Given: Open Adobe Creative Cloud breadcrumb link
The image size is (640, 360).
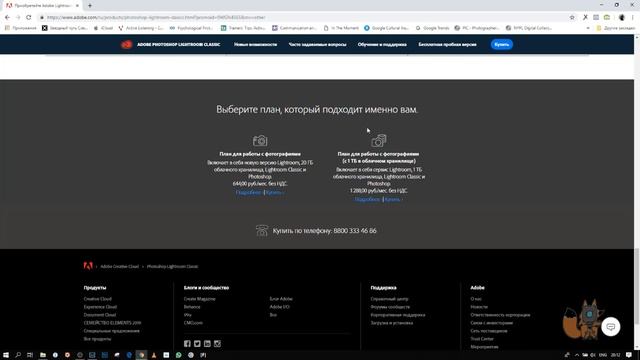Looking at the screenshot, I should click(x=120, y=267).
